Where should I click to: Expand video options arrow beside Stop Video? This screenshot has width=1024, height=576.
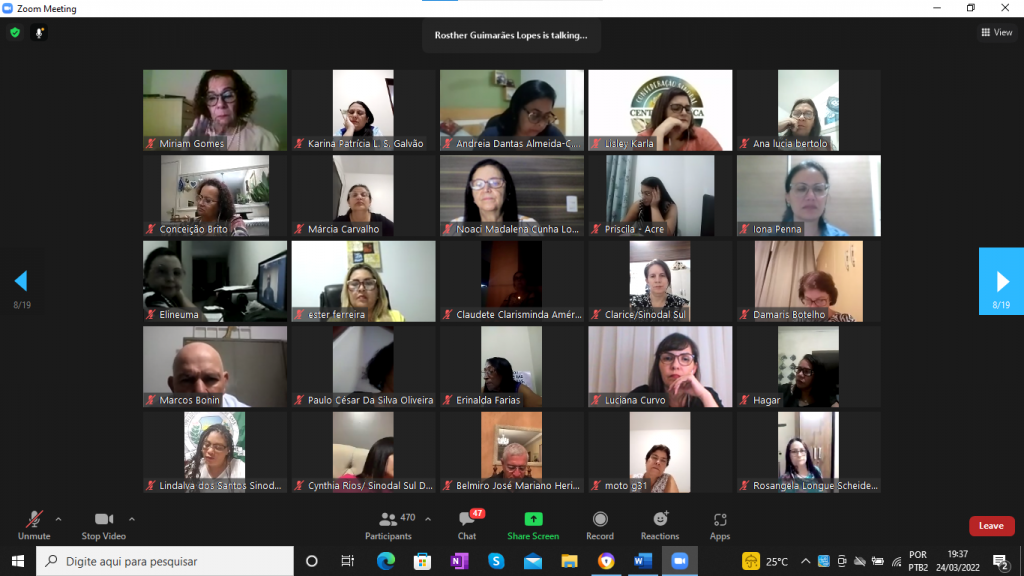131,519
